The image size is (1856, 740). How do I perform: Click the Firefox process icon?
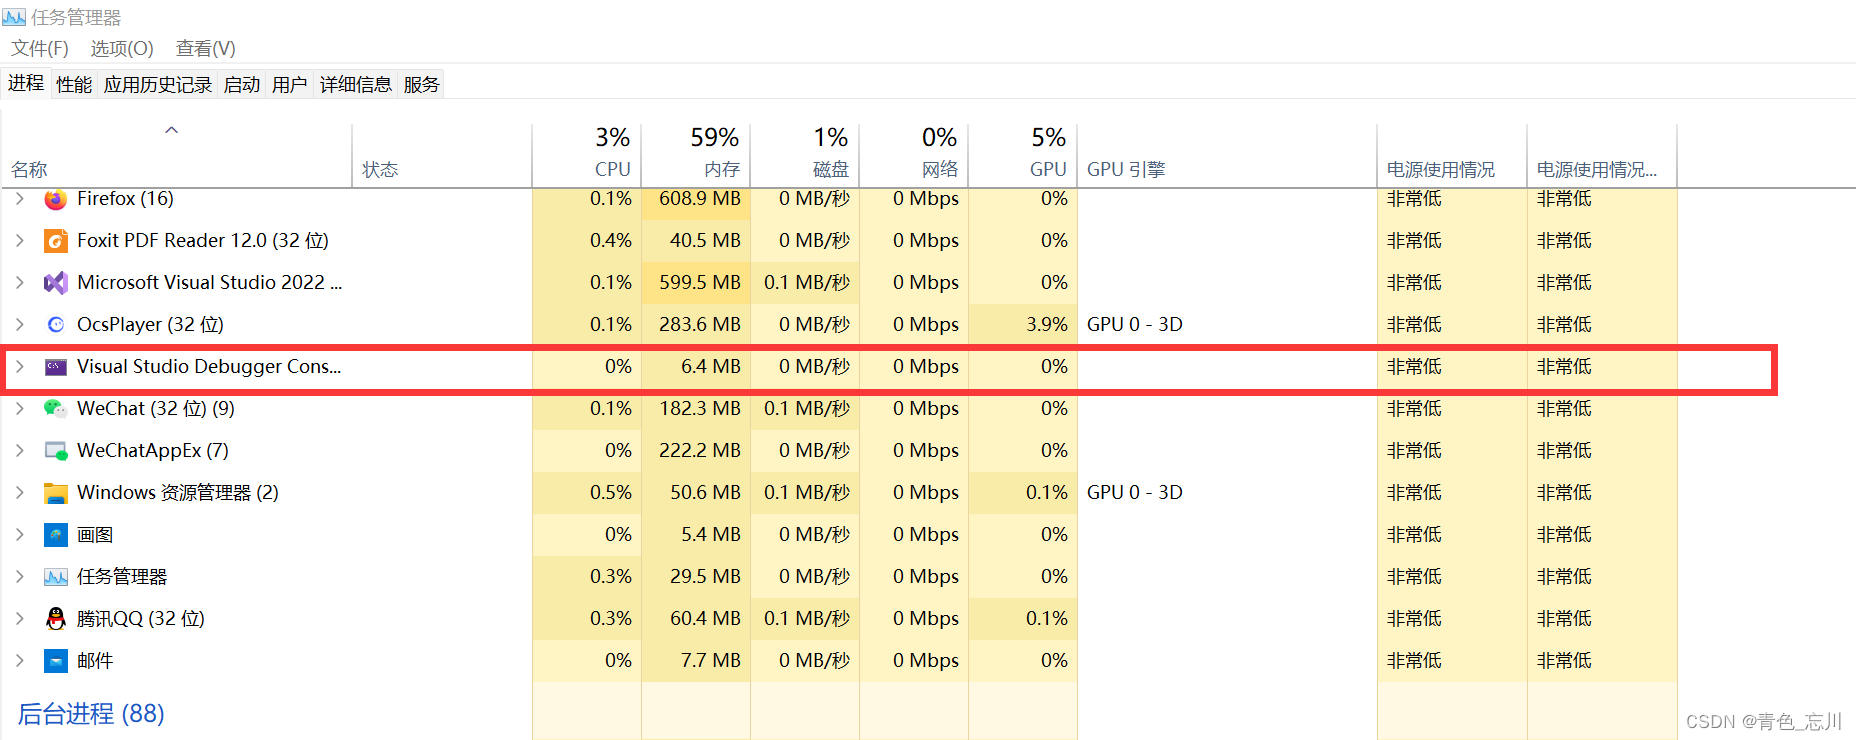point(56,199)
